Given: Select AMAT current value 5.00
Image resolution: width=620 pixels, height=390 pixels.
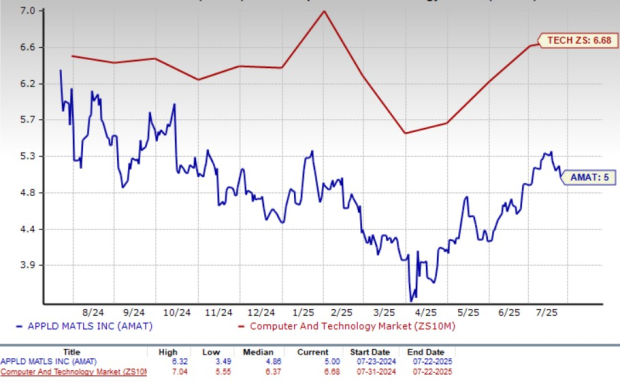Looking at the screenshot, I should click(332, 362).
